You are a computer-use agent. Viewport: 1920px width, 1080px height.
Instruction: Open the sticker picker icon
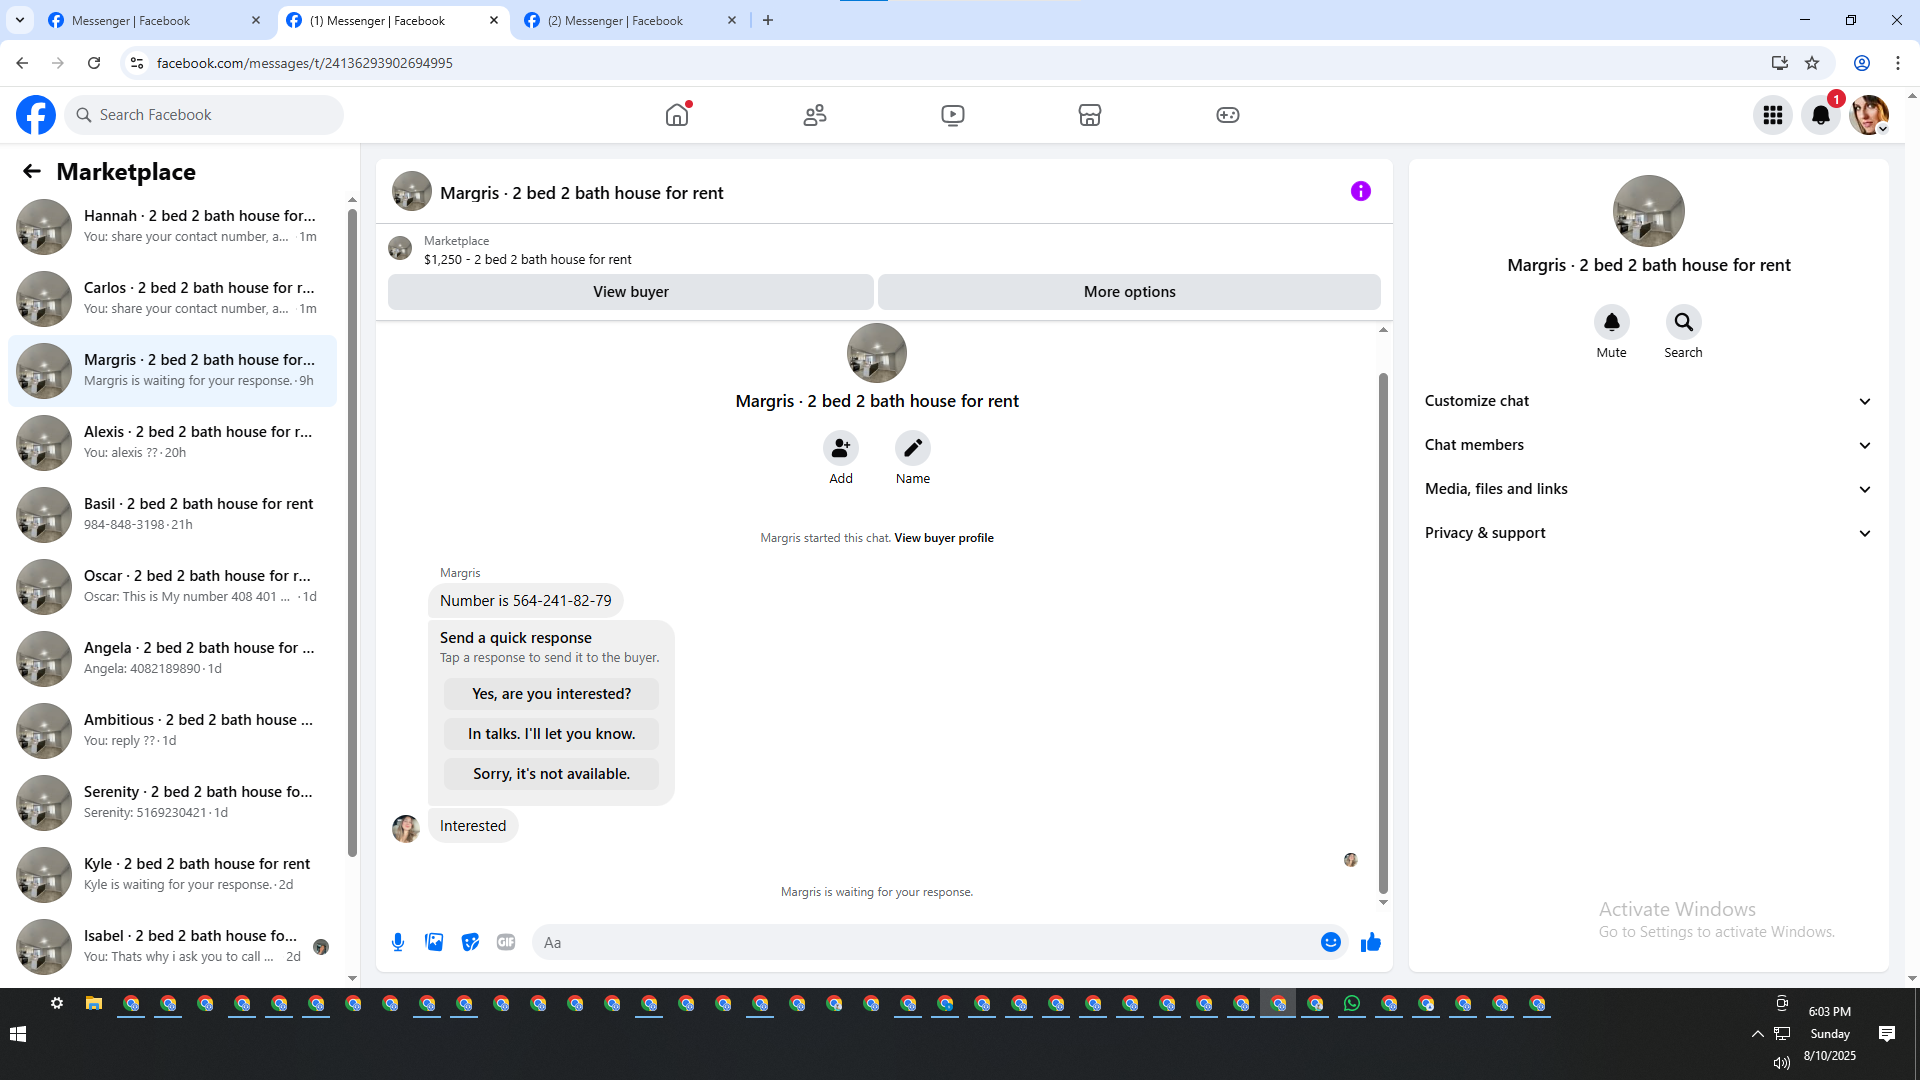tap(470, 942)
